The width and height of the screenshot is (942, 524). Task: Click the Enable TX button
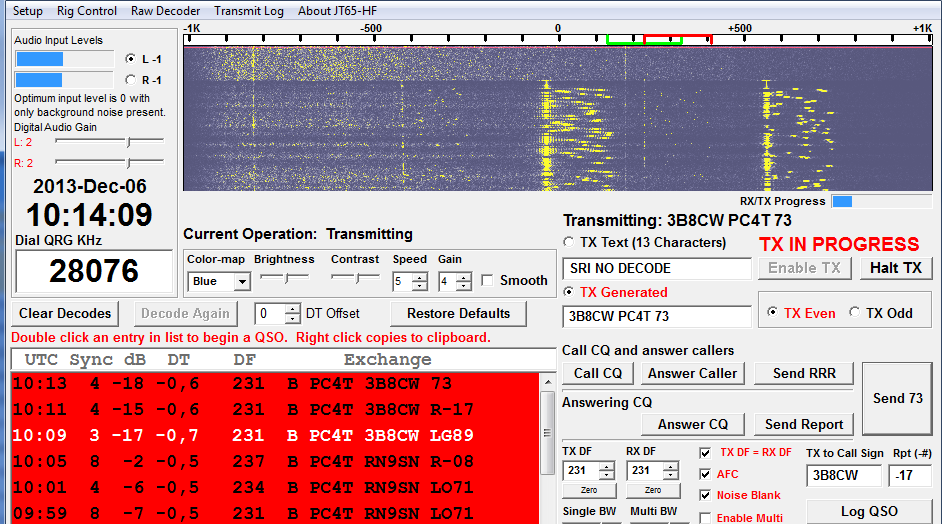[x=804, y=268]
